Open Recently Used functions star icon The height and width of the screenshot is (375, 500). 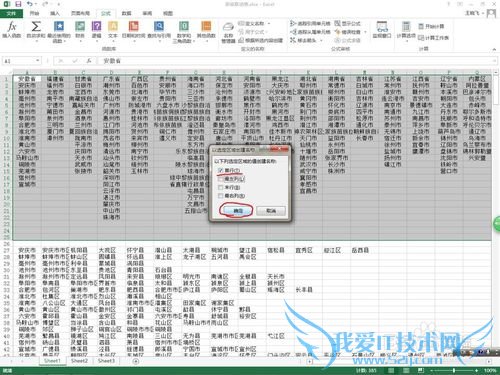click(59, 27)
